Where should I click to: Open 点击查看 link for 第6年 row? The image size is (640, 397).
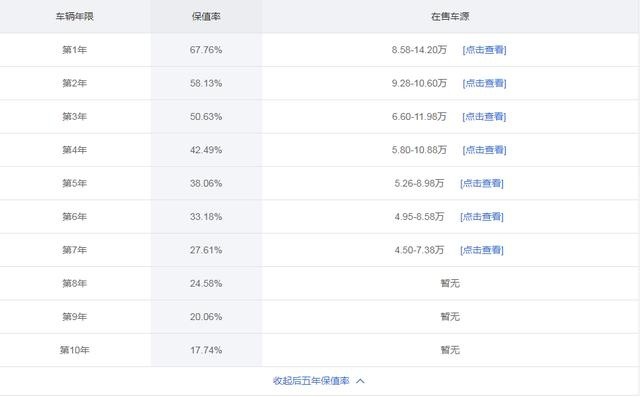coord(482,217)
